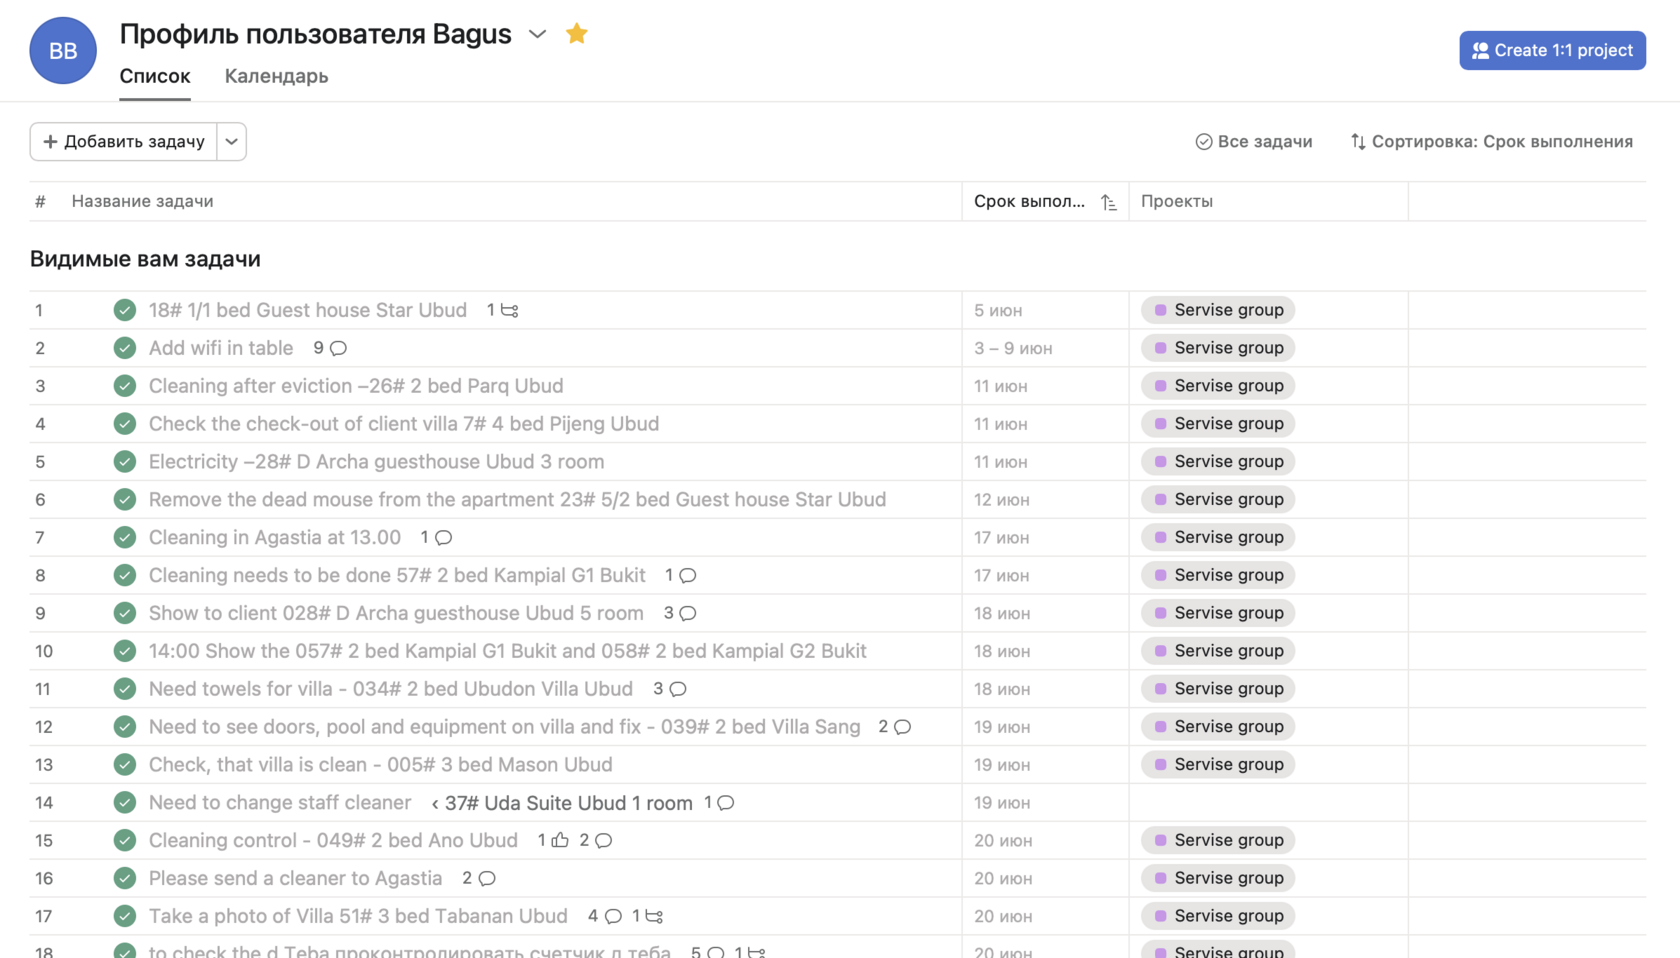Toggle completion of Remove the dead mouse task
1680x958 pixels.
[x=125, y=500]
